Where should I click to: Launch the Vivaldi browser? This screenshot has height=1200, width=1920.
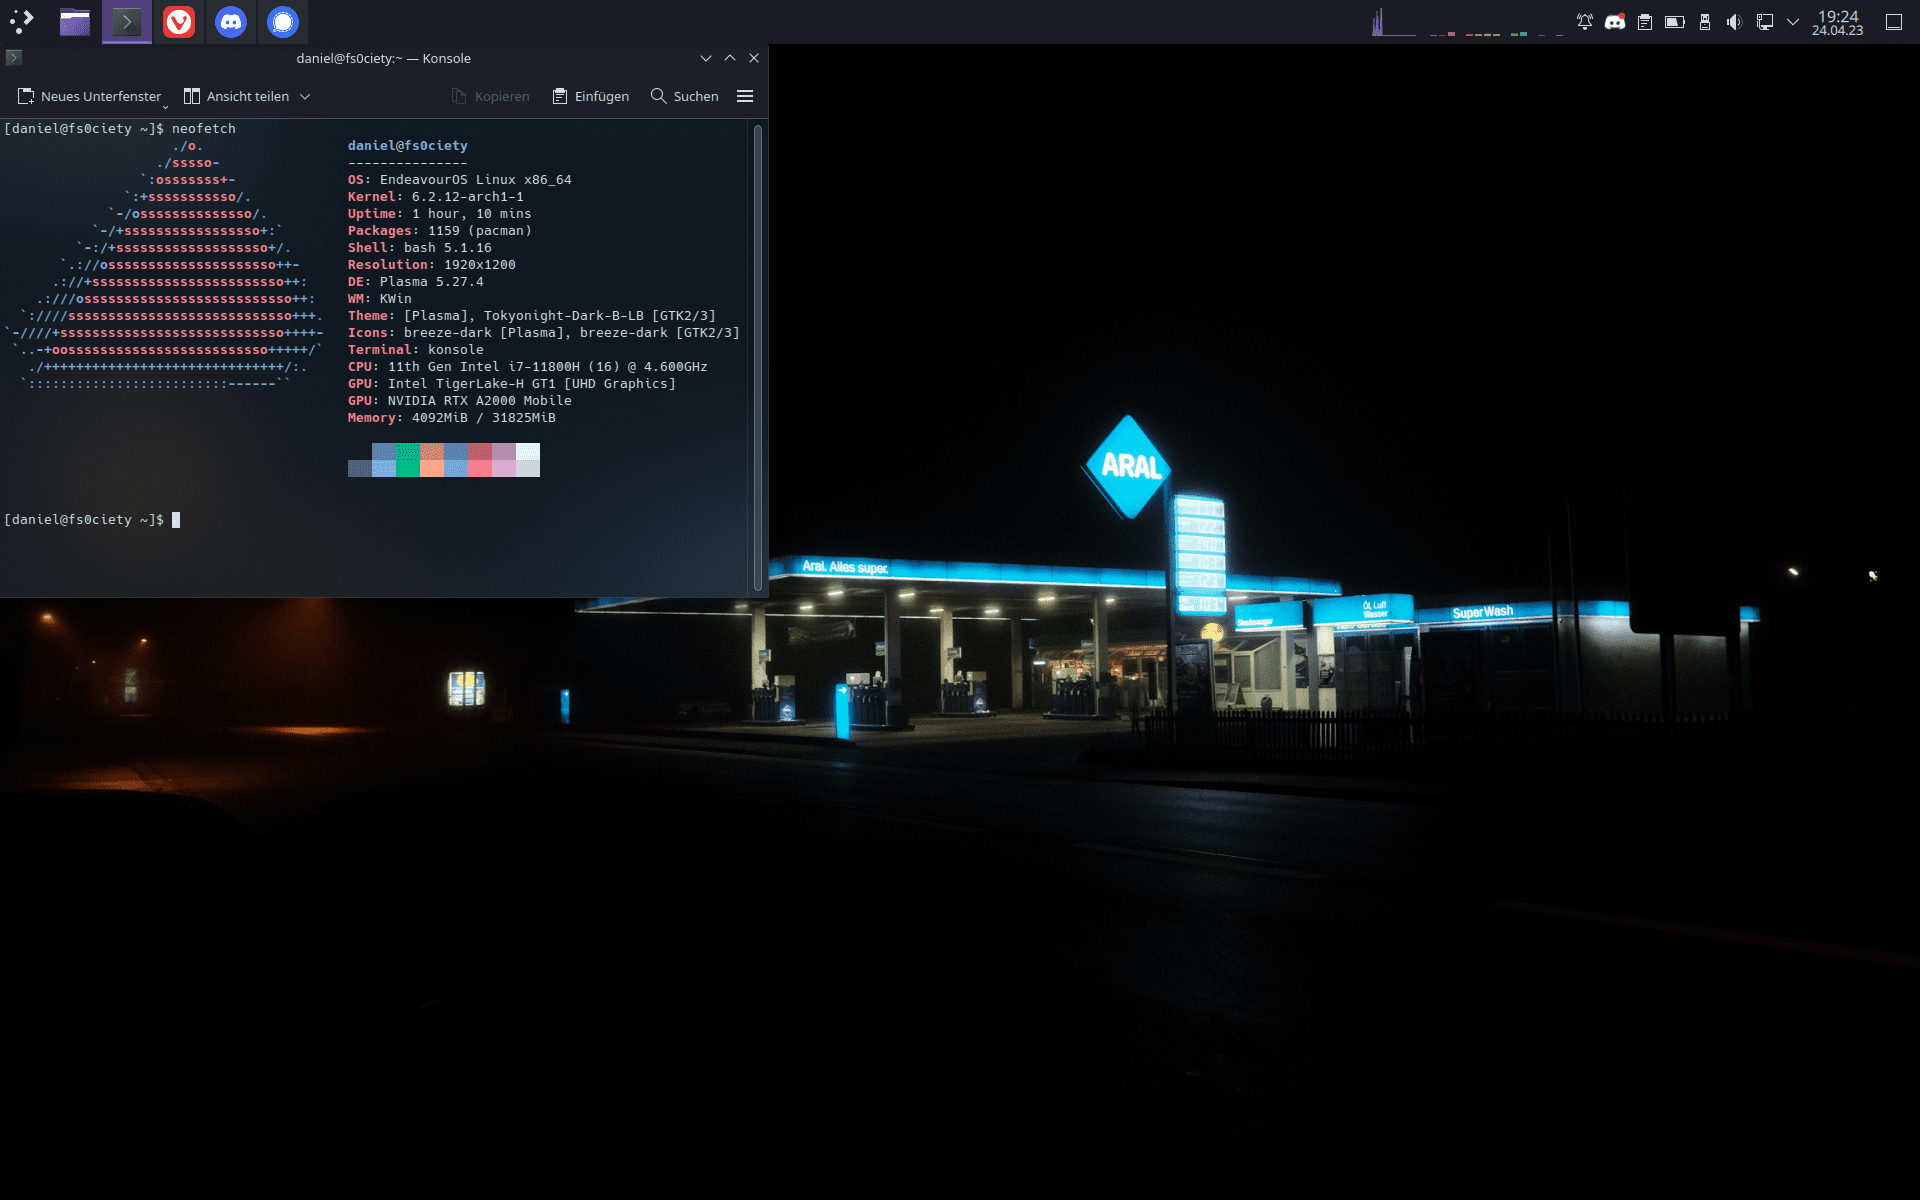click(x=179, y=21)
